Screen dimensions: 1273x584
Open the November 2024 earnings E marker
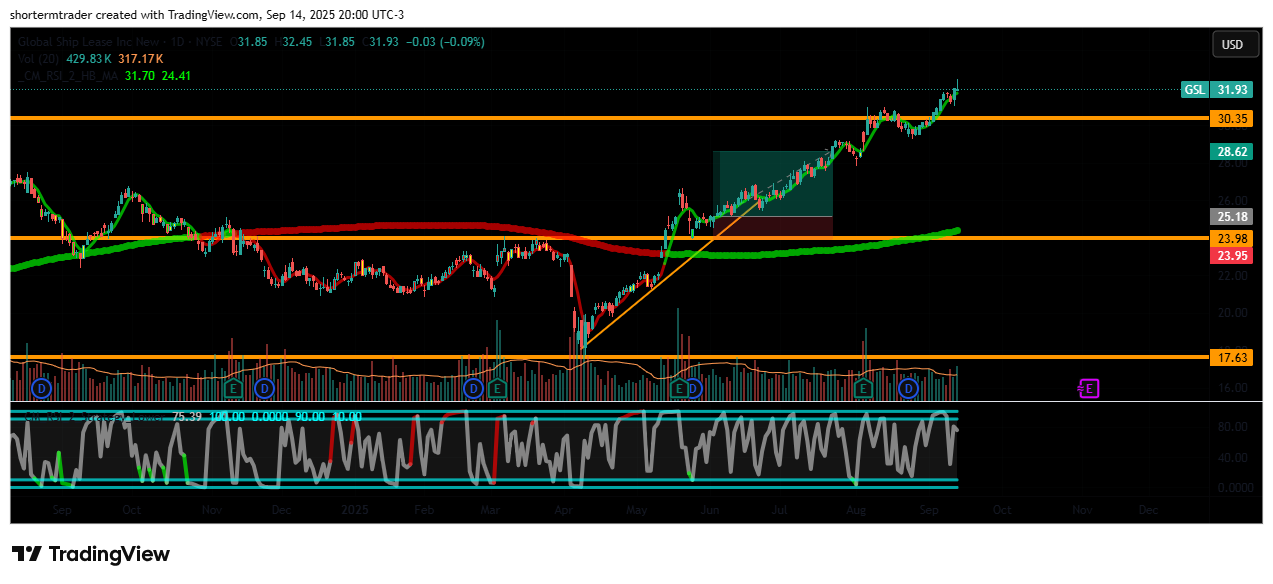pos(235,388)
